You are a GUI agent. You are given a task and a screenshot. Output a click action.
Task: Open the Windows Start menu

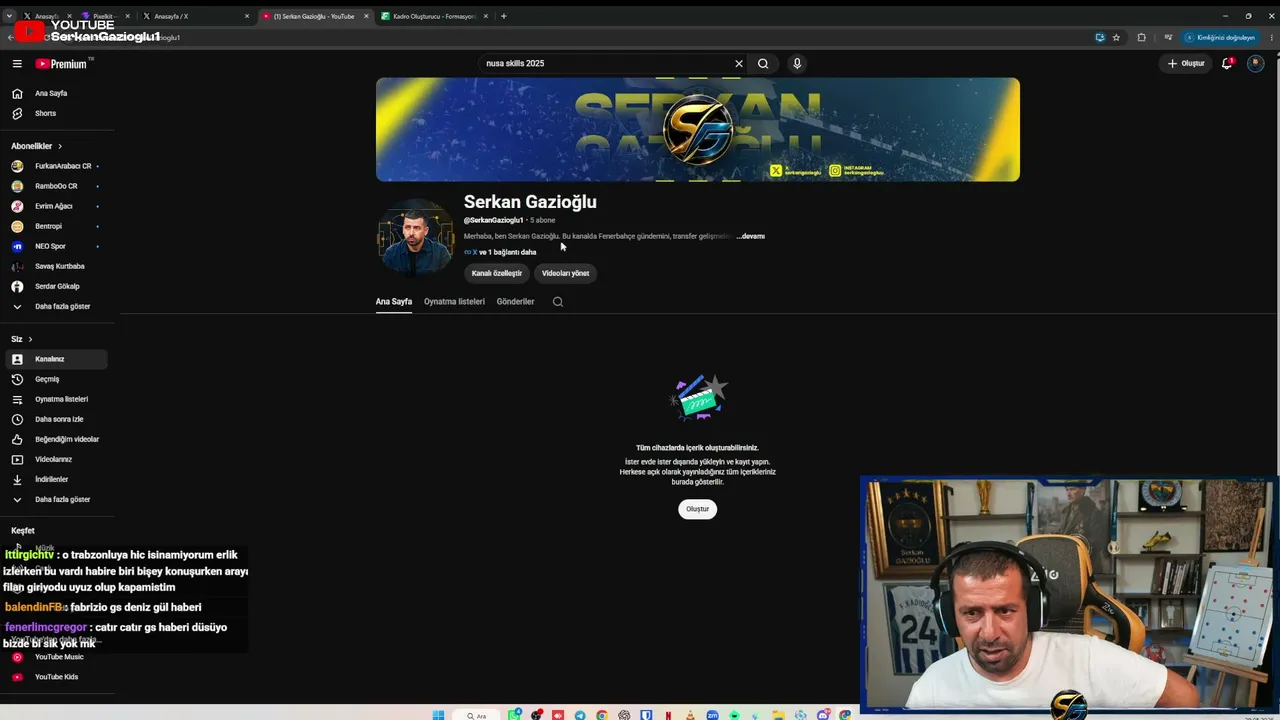438,715
